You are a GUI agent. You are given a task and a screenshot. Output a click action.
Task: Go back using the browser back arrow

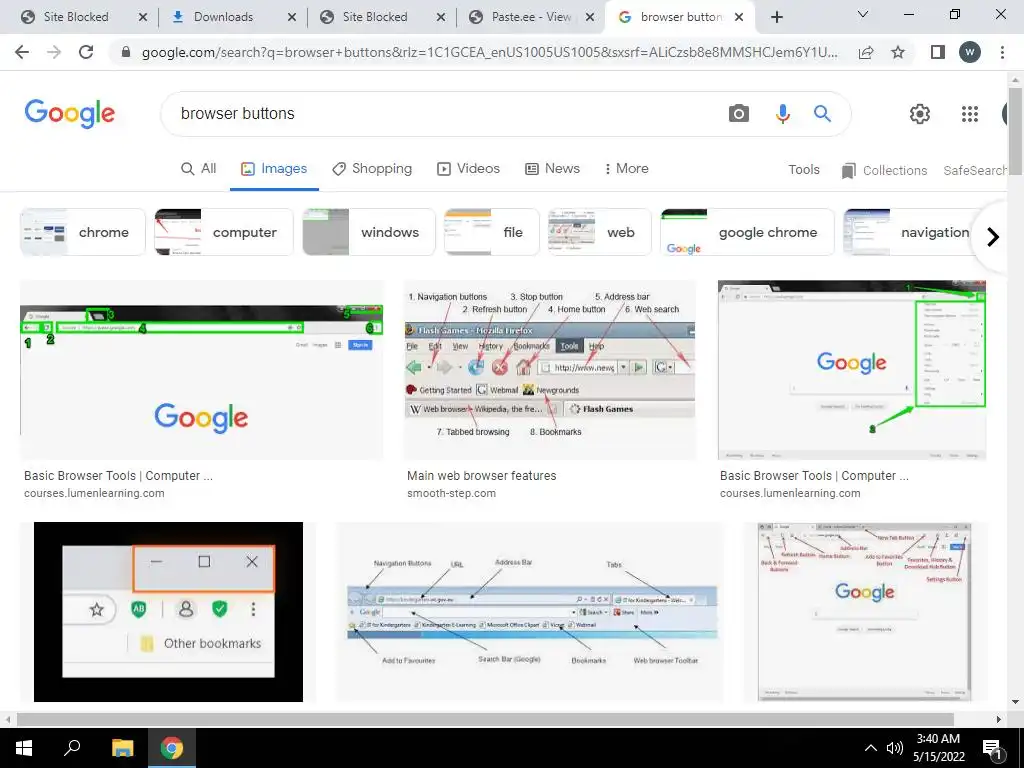point(22,52)
